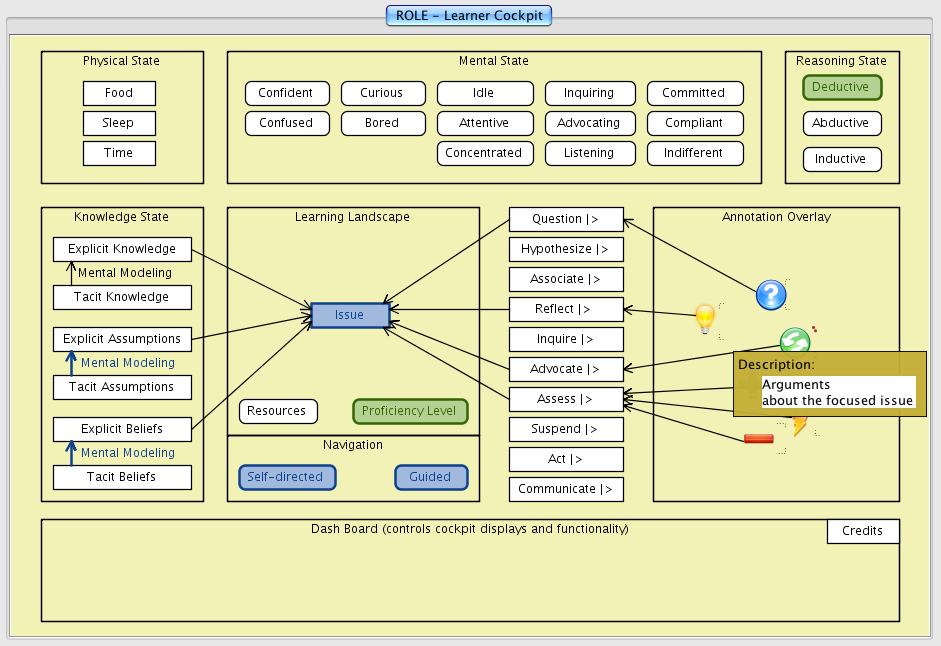This screenshot has width=941, height=646.
Task: Toggle the Self-directed navigation mode
Action: 286,477
